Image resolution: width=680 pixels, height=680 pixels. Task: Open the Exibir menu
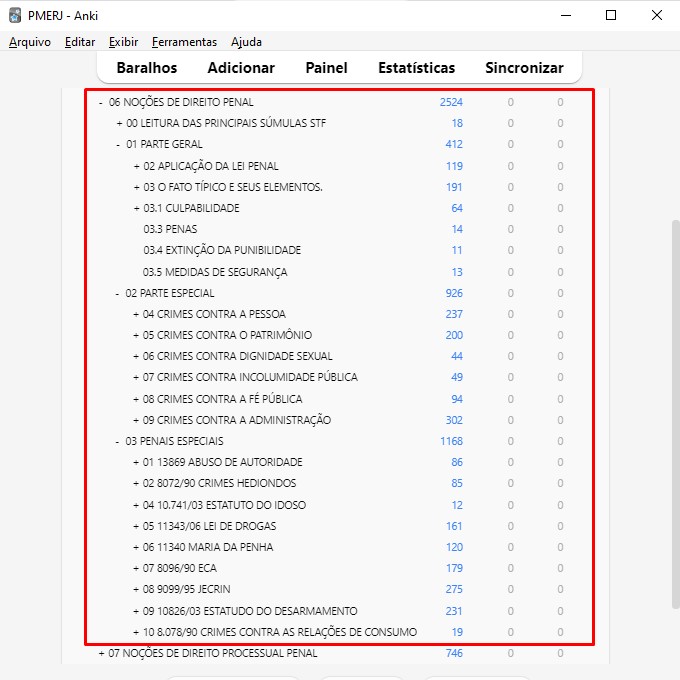click(123, 42)
